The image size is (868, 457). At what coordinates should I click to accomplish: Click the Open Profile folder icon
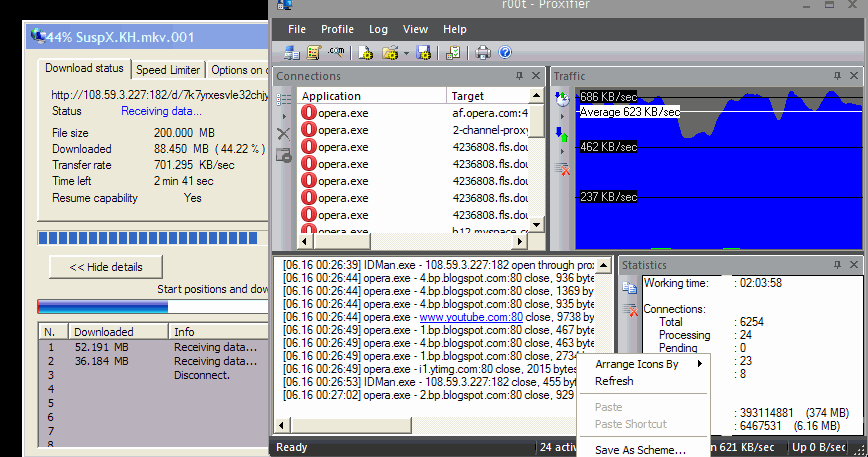click(390, 53)
